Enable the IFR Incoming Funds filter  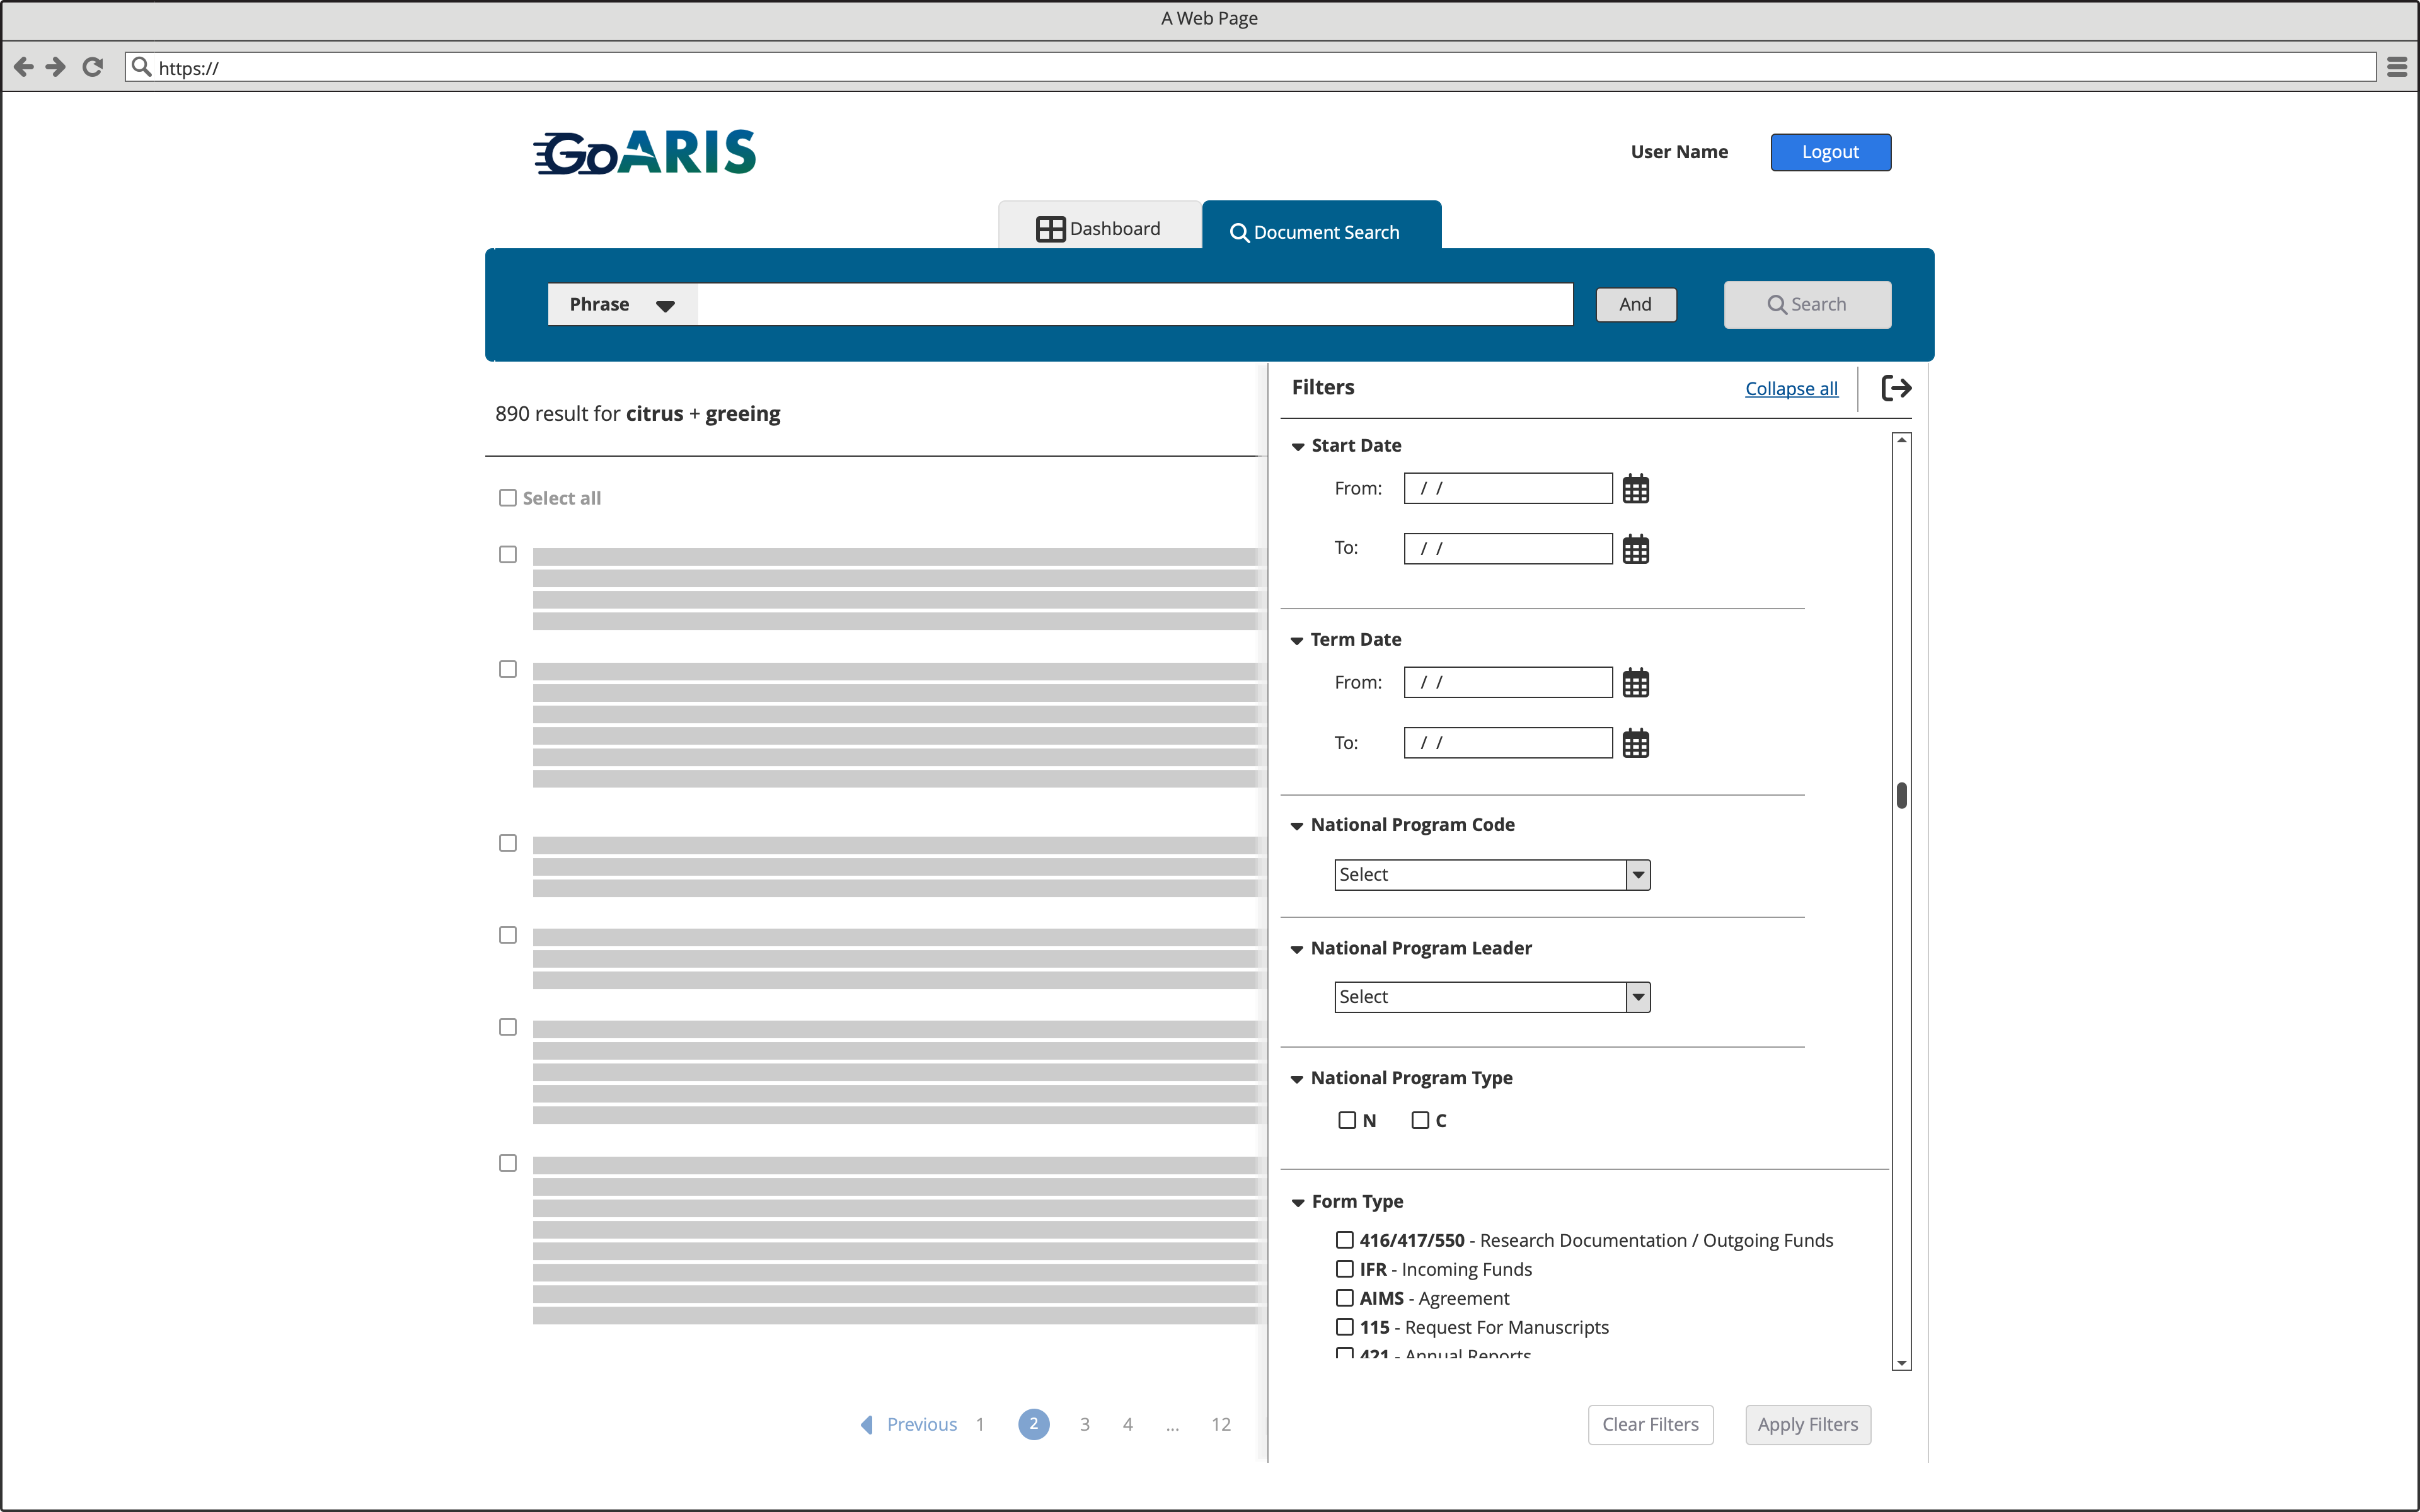point(1344,1268)
